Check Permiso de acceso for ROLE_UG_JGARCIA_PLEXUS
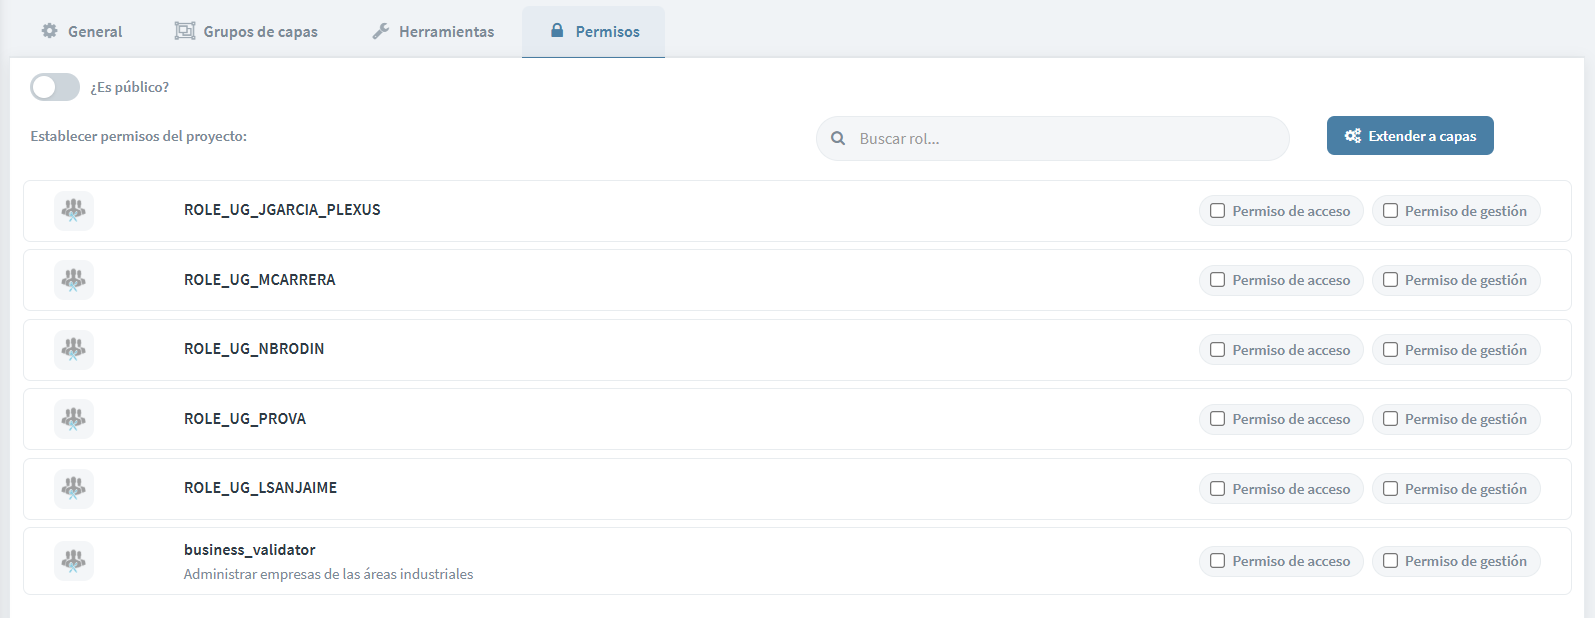1595x618 pixels. click(1217, 211)
